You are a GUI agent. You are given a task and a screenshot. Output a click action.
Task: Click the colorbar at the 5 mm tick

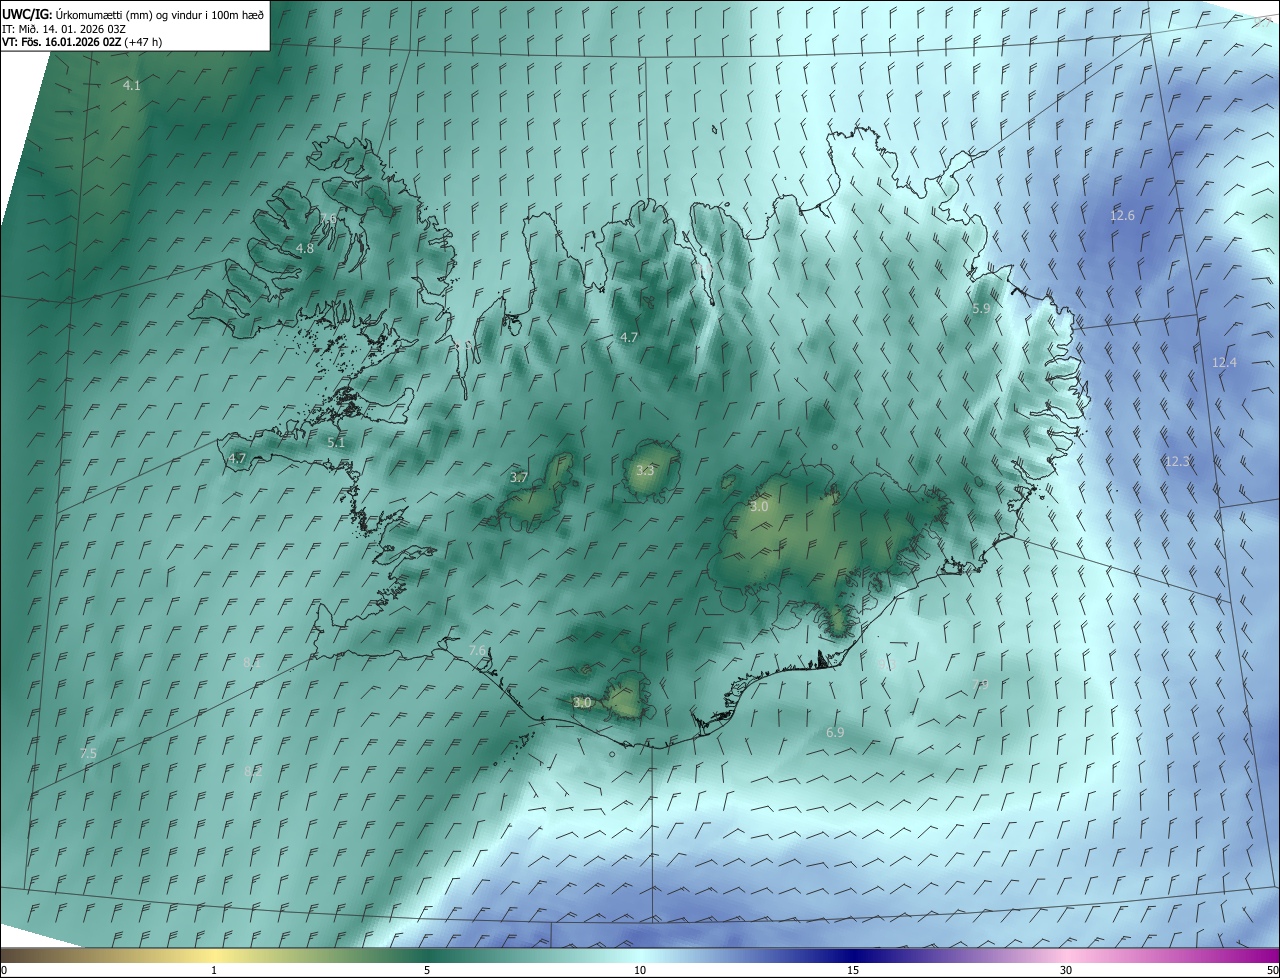tap(427, 957)
